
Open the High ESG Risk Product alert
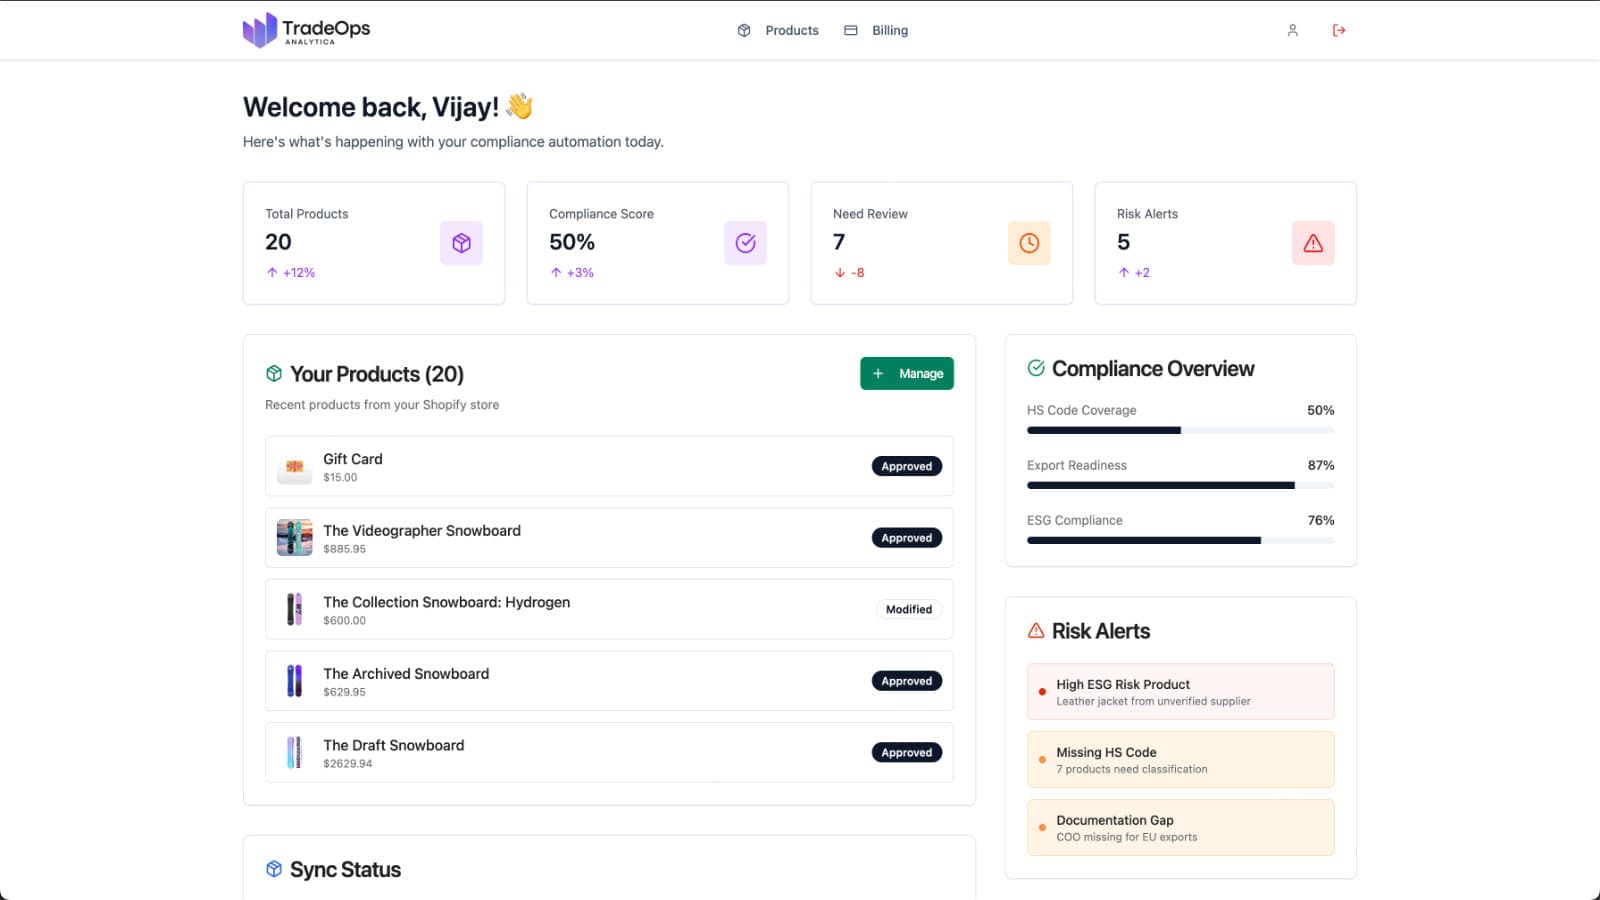click(x=1181, y=691)
